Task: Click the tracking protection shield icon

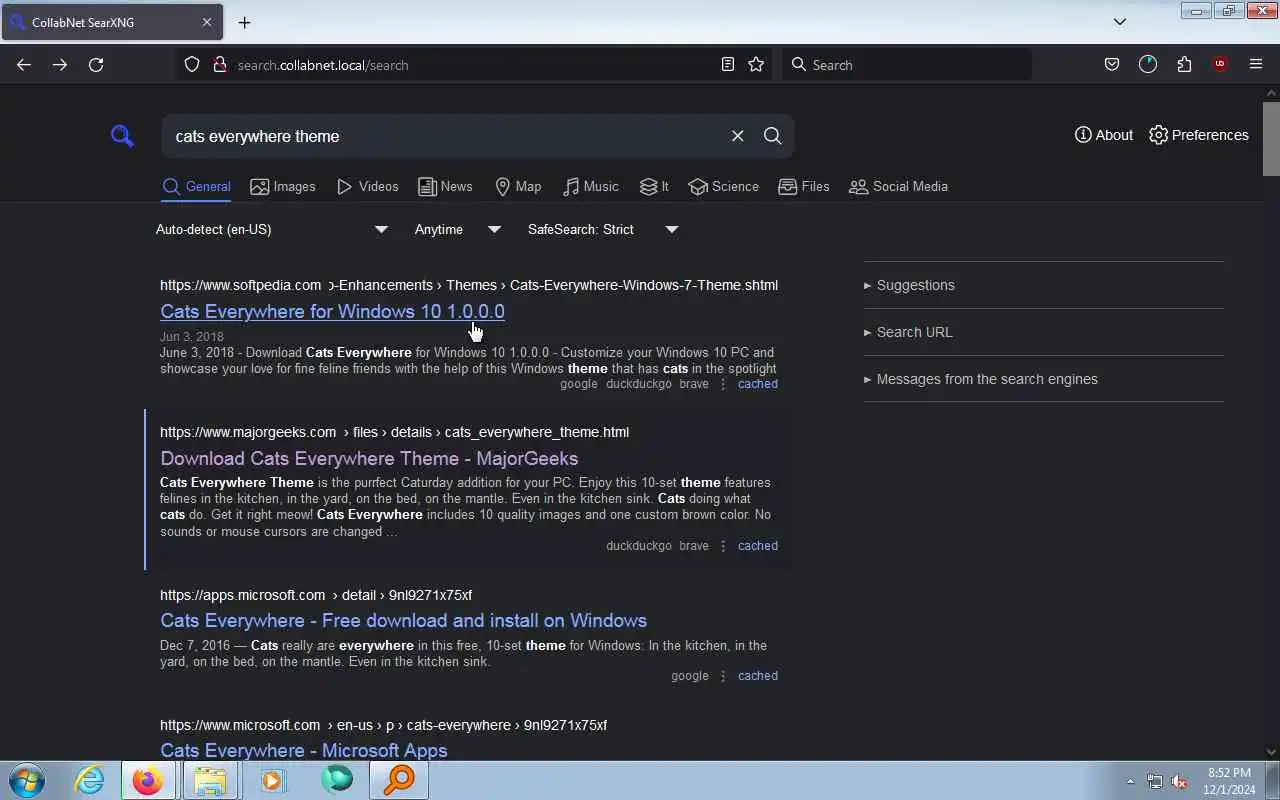Action: click(192, 64)
